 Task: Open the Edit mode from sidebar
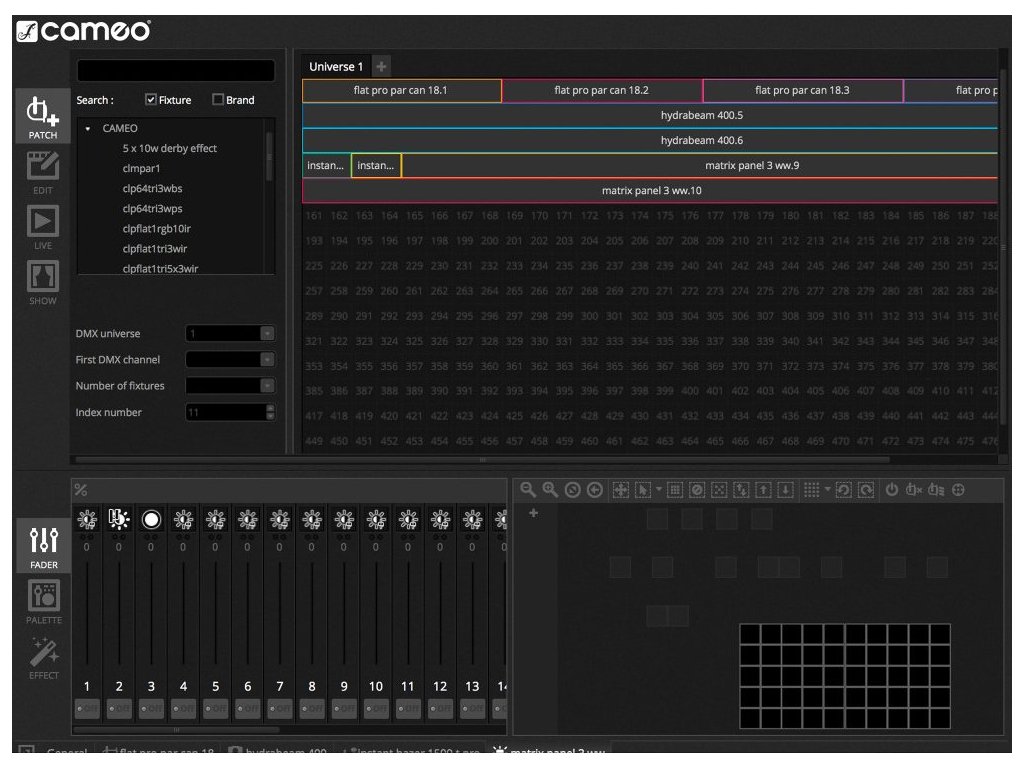click(42, 167)
